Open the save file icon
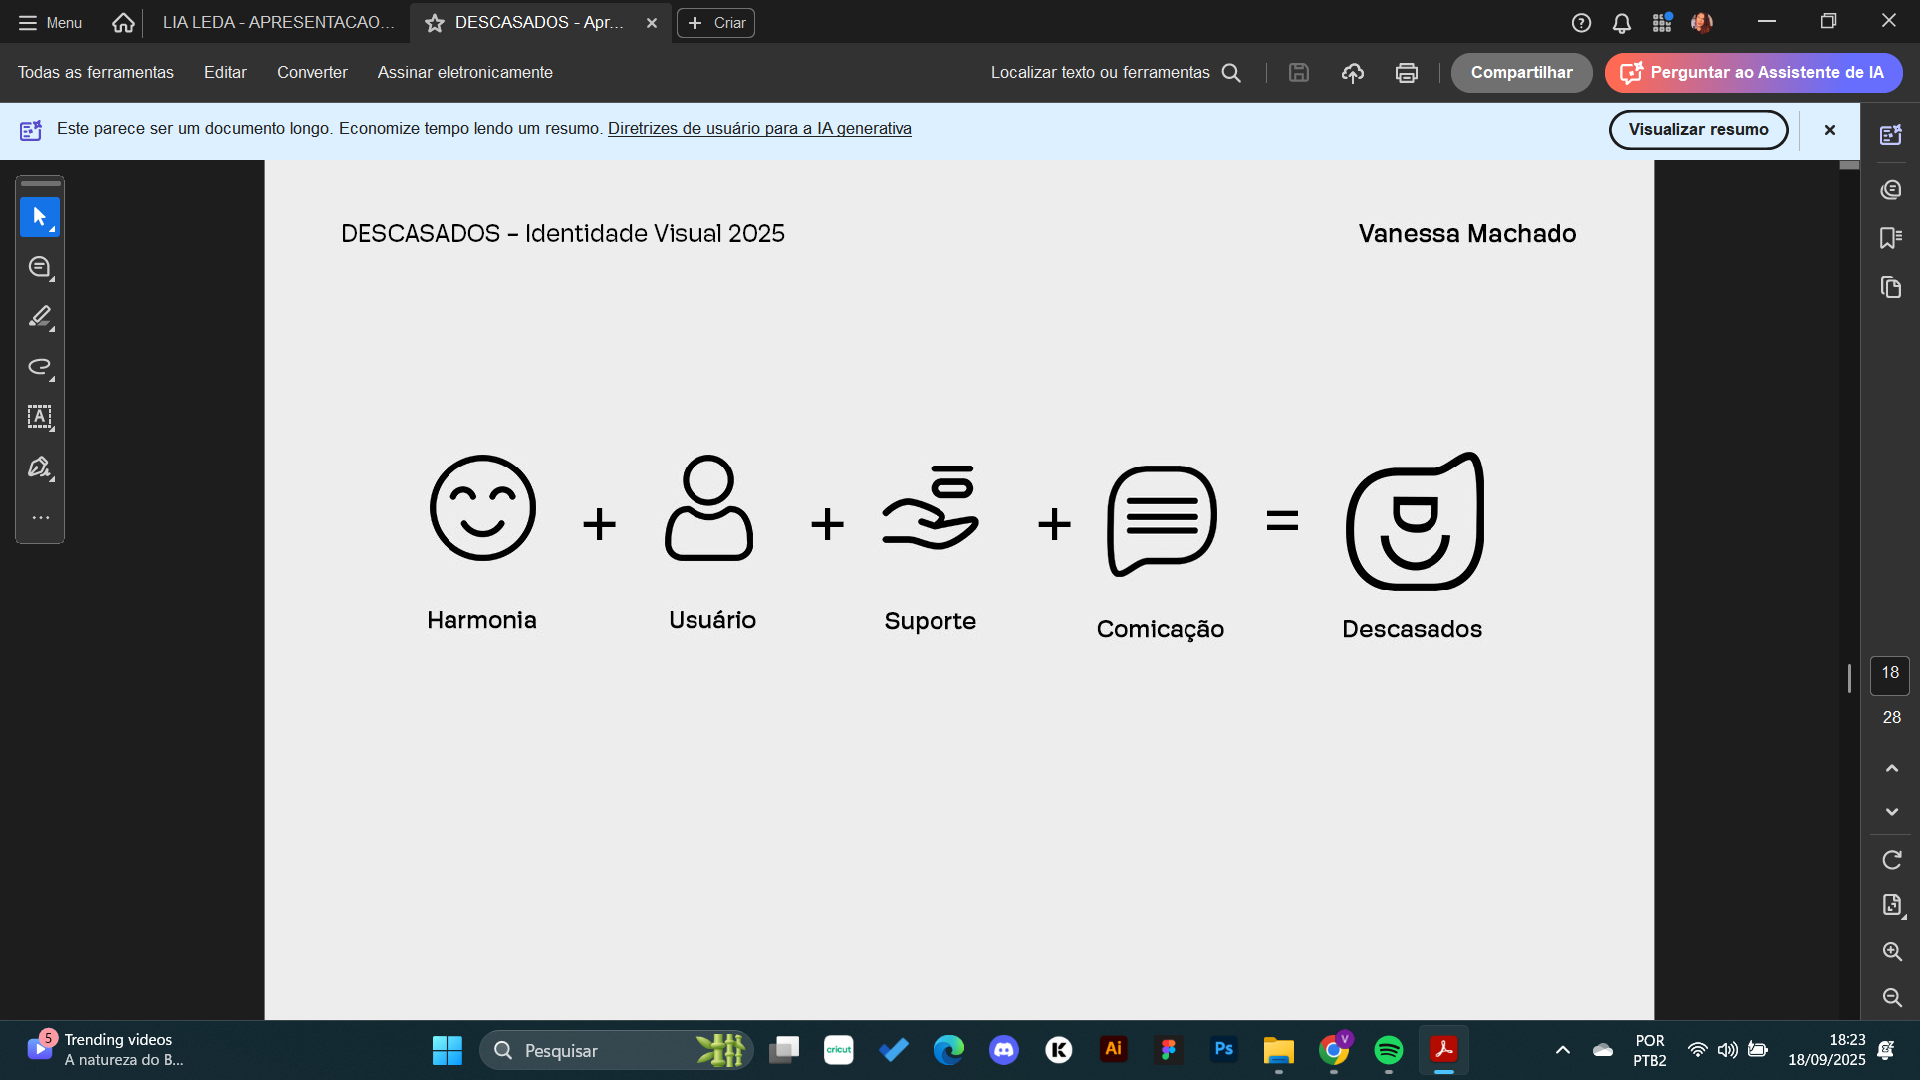The height and width of the screenshot is (1080, 1920). tap(1298, 72)
